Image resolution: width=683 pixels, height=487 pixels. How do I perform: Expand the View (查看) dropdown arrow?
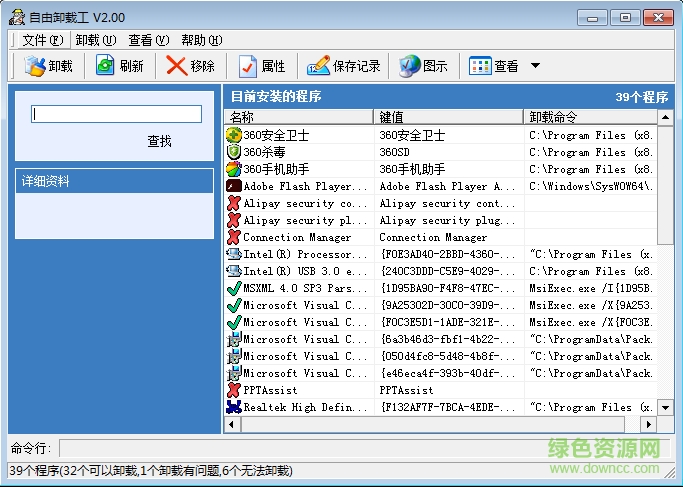(535, 66)
